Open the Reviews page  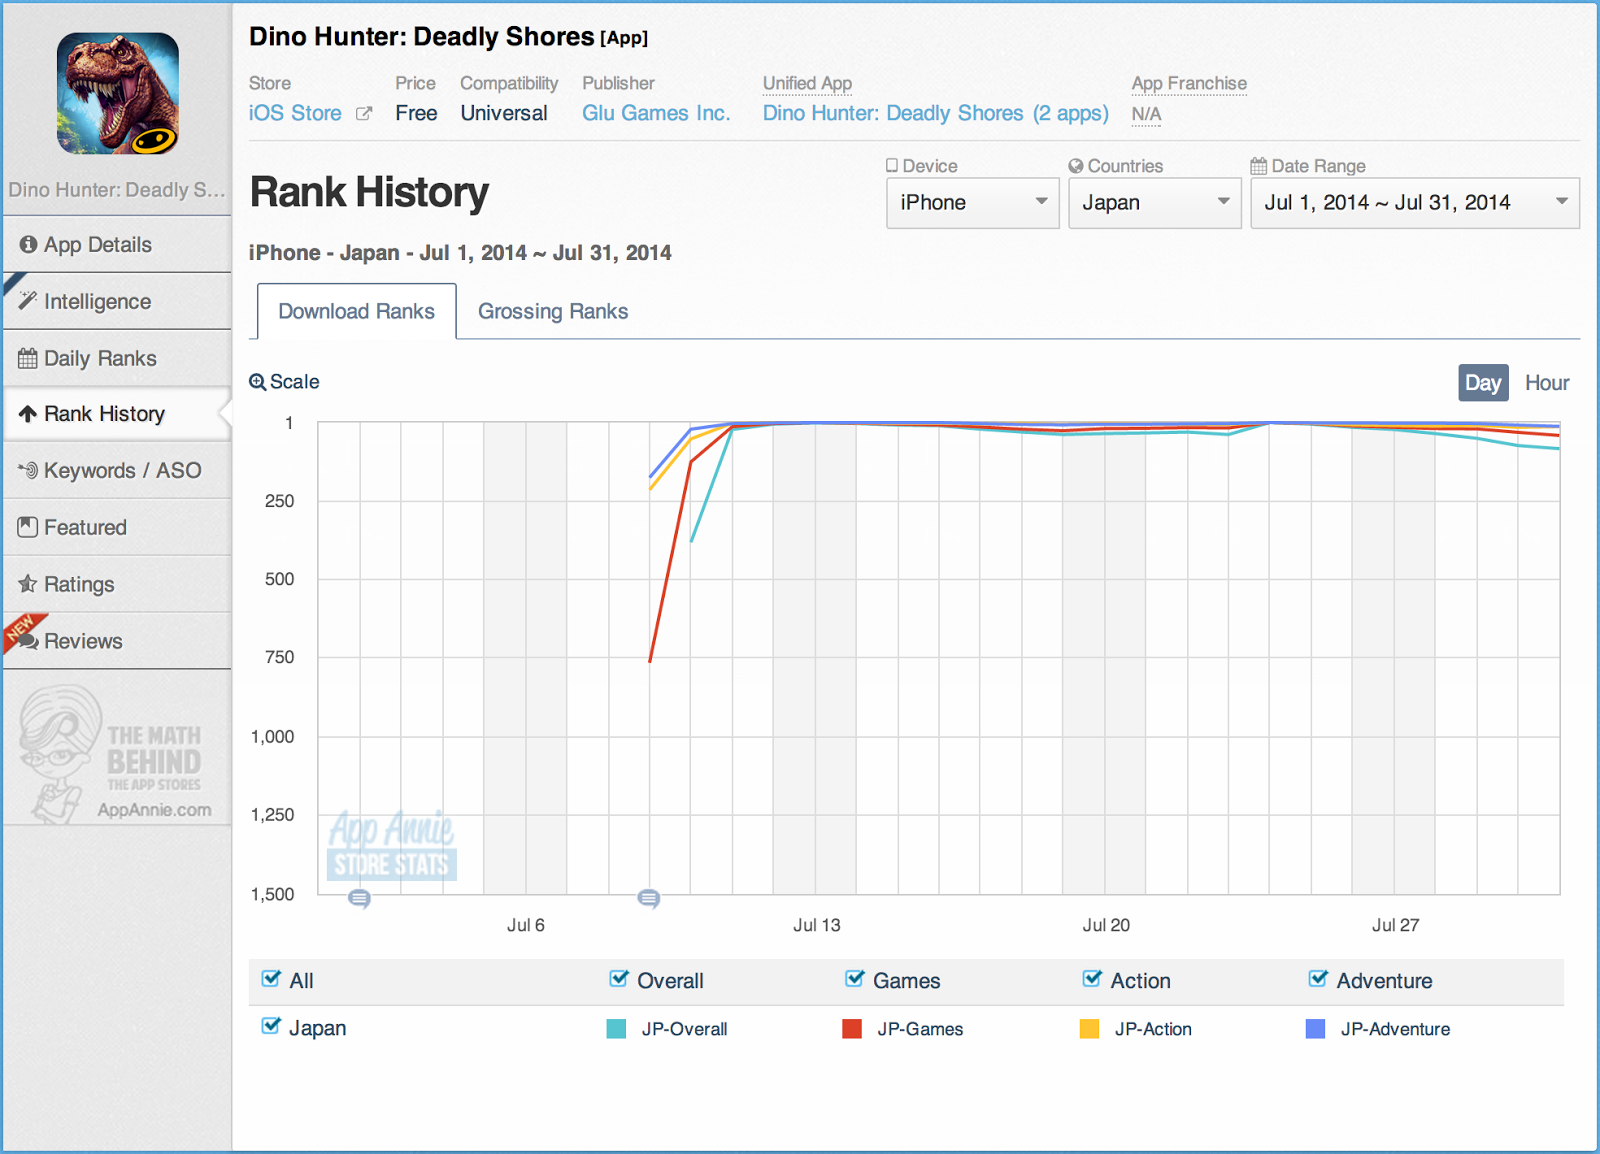click(x=117, y=641)
